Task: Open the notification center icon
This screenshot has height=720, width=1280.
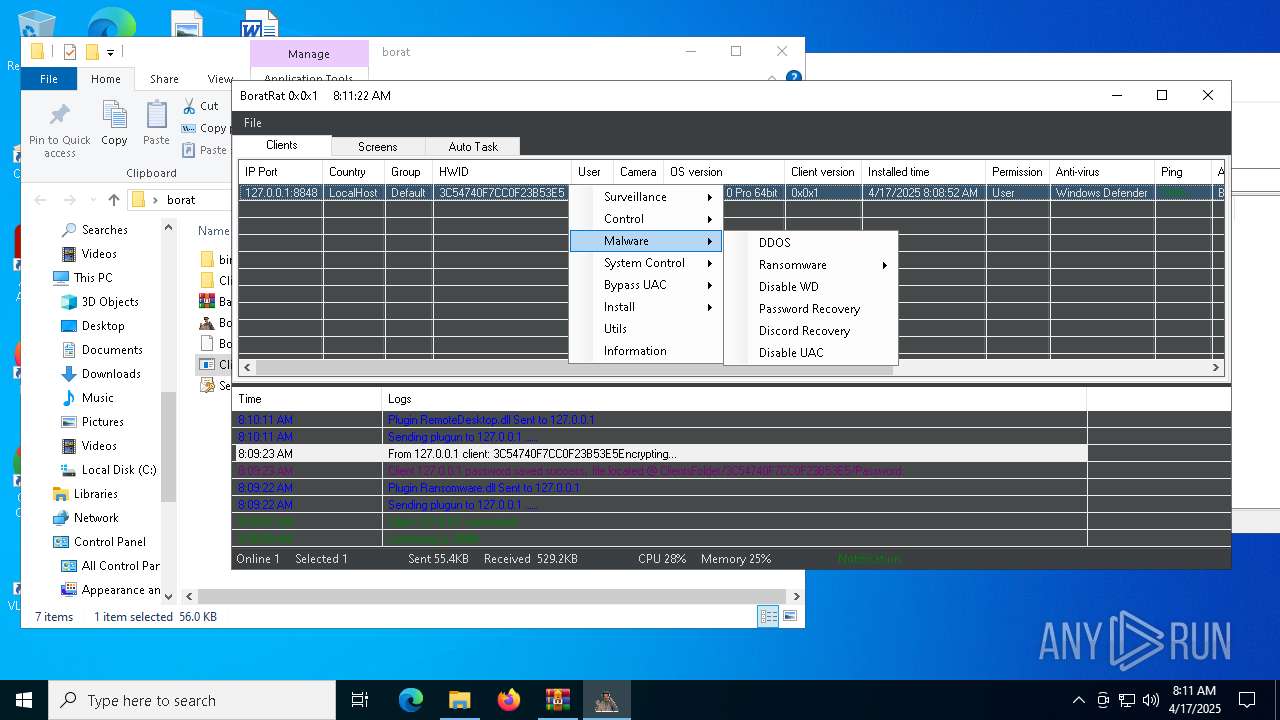Action: coord(1247,700)
